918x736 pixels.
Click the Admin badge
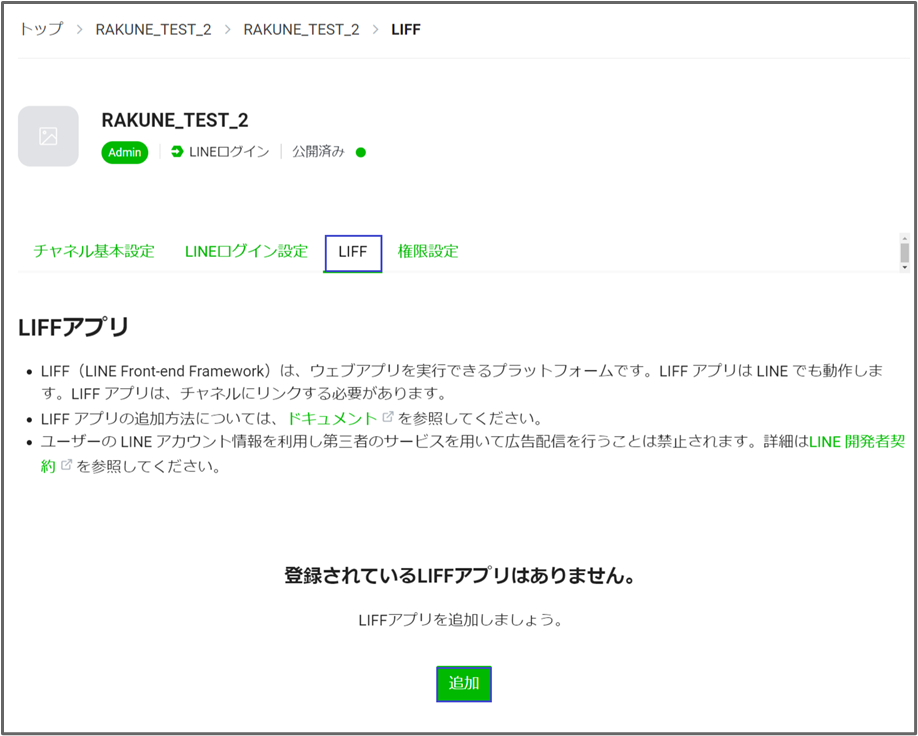[x=125, y=152]
